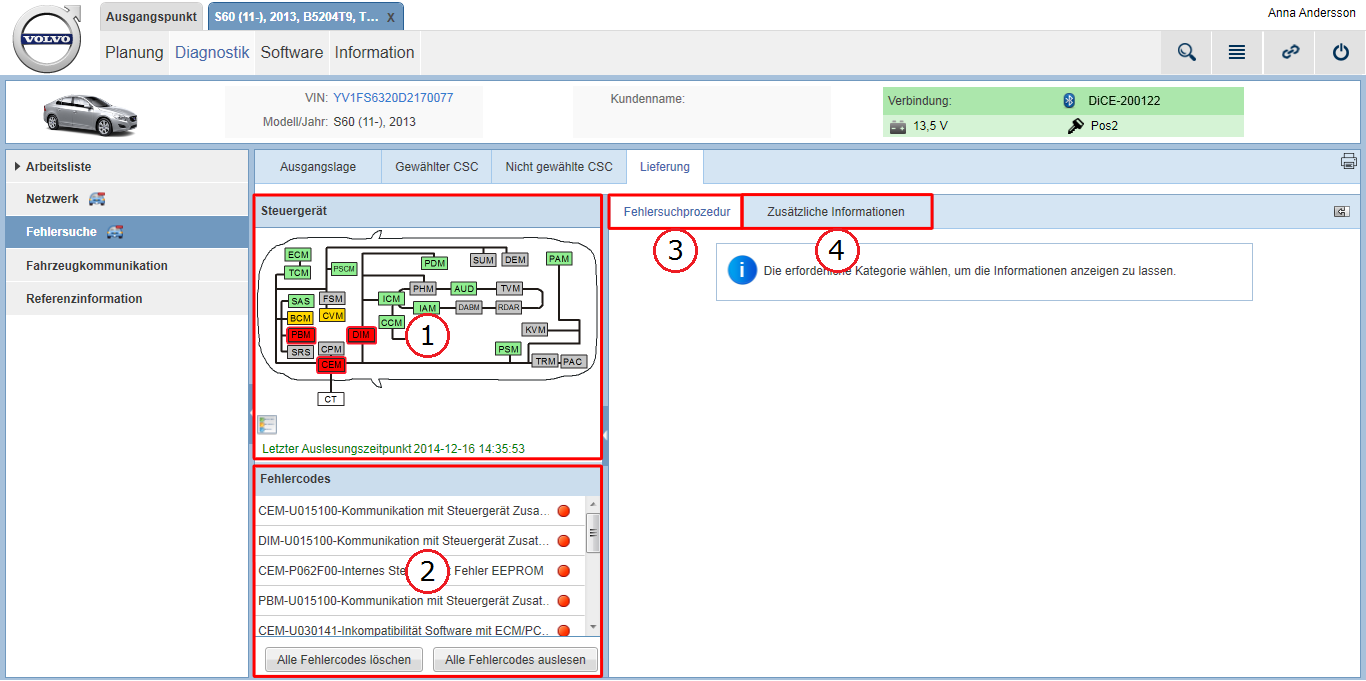Image resolution: width=1366 pixels, height=681 pixels.
Task: Go to the Information menu
Action: click(x=374, y=53)
